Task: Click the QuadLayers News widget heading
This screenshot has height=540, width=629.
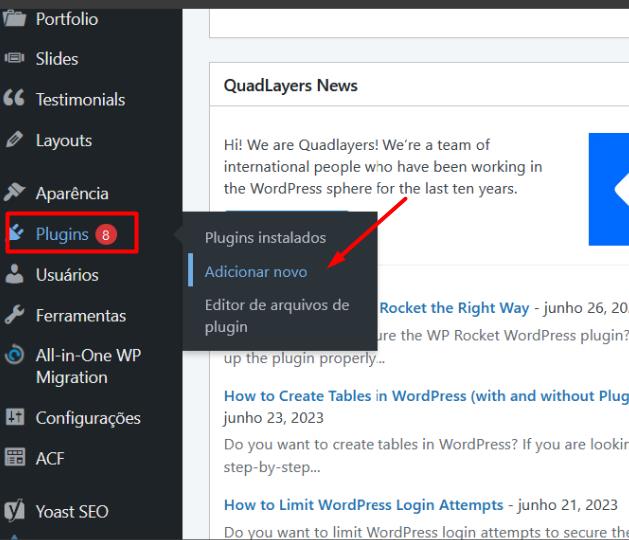Action: (x=290, y=86)
